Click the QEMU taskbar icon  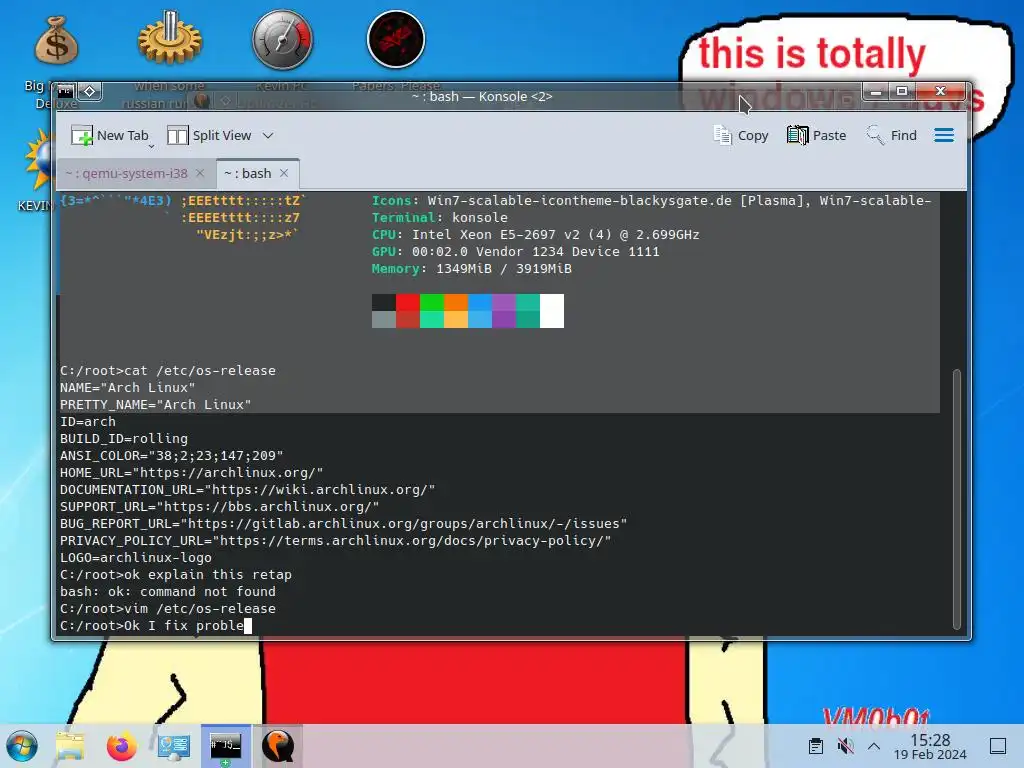click(278, 746)
